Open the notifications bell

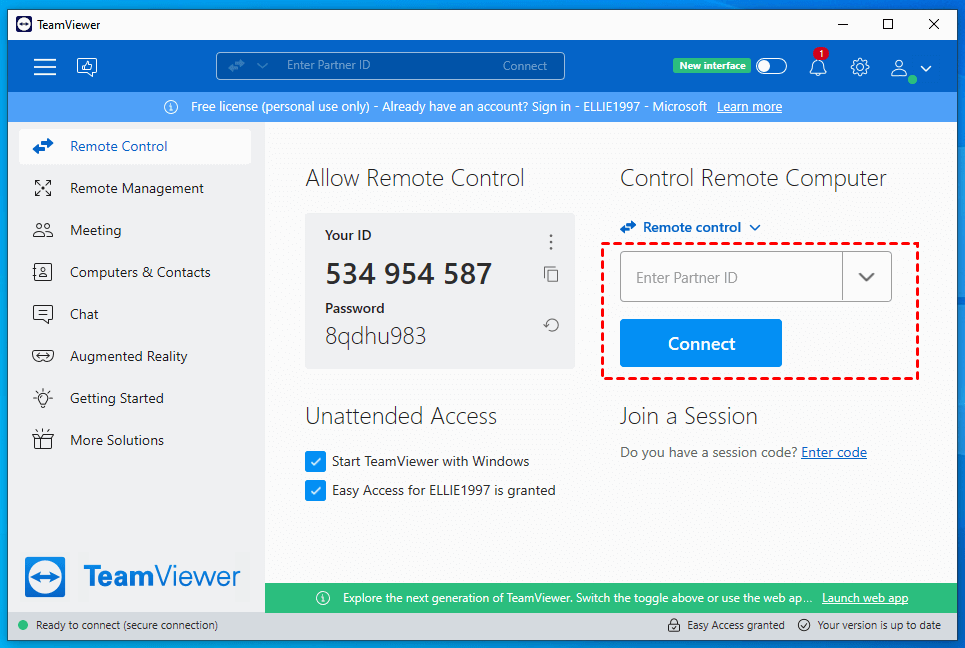point(818,67)
